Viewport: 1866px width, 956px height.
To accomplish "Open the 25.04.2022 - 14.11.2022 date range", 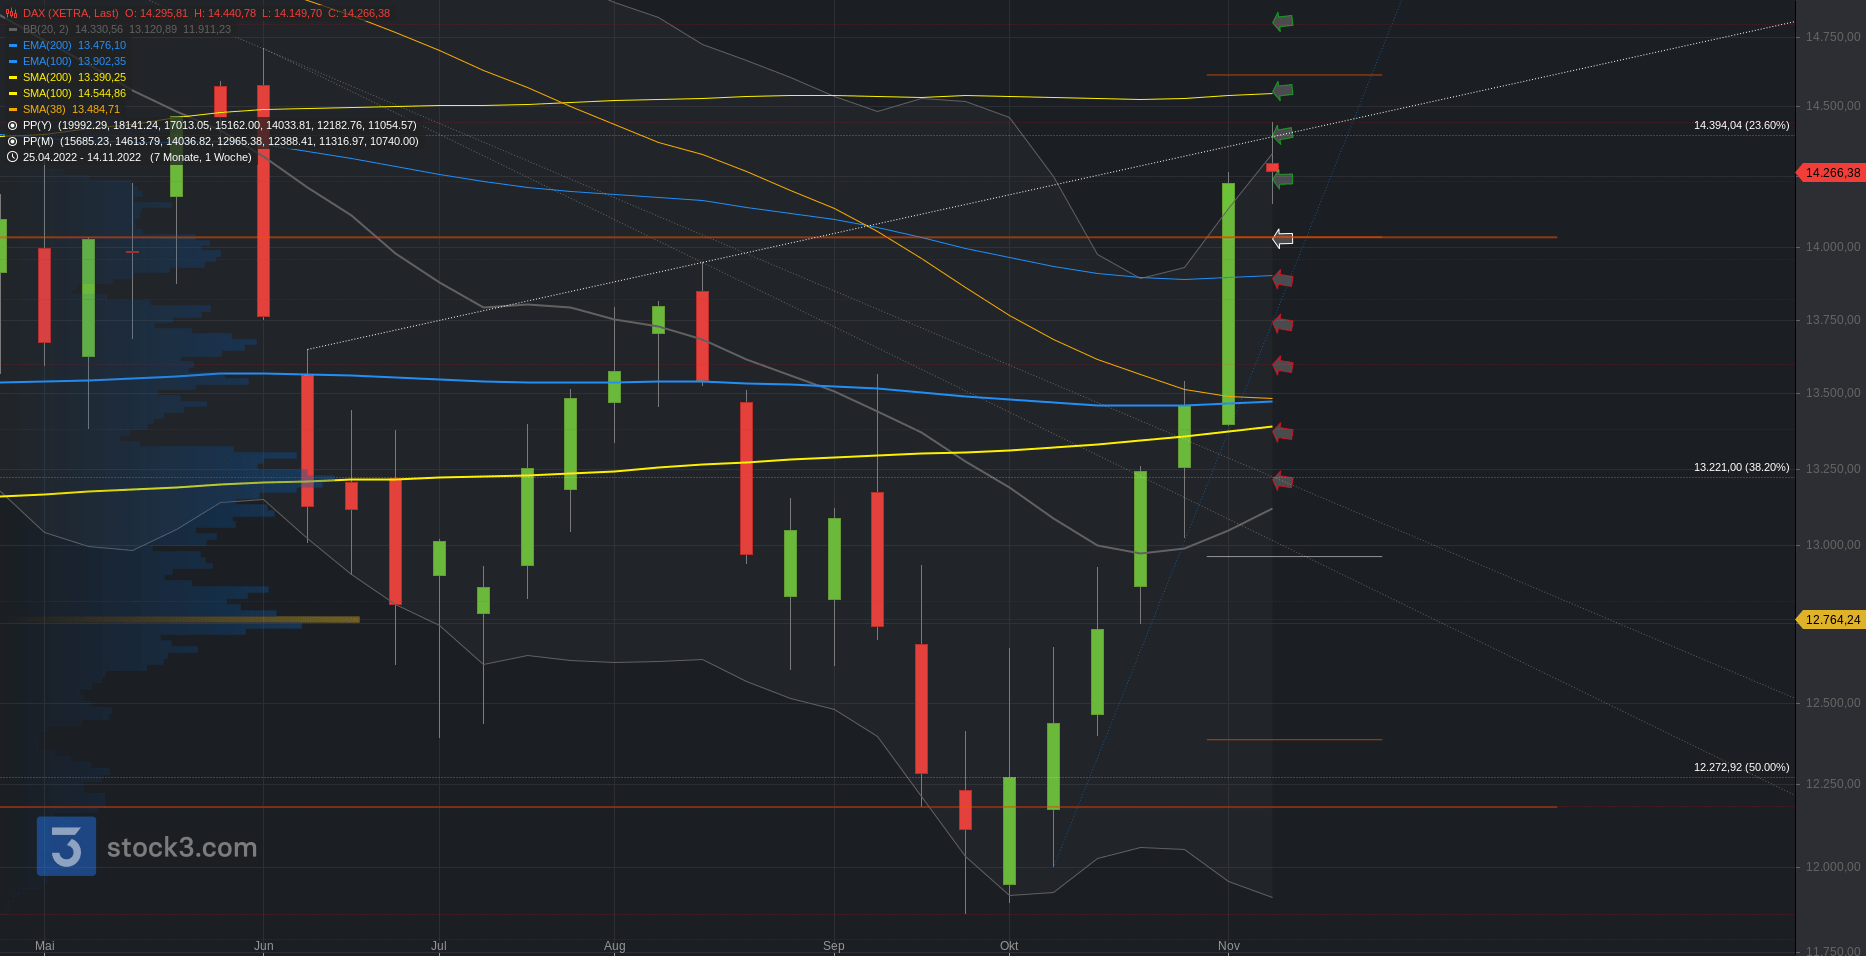I will [x=82, y=157].
